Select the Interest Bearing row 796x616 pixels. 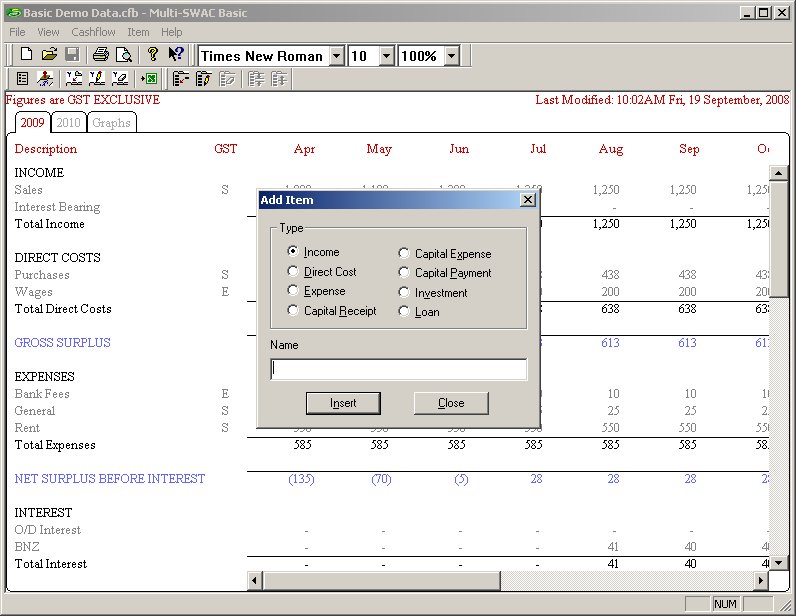point(57,207)
